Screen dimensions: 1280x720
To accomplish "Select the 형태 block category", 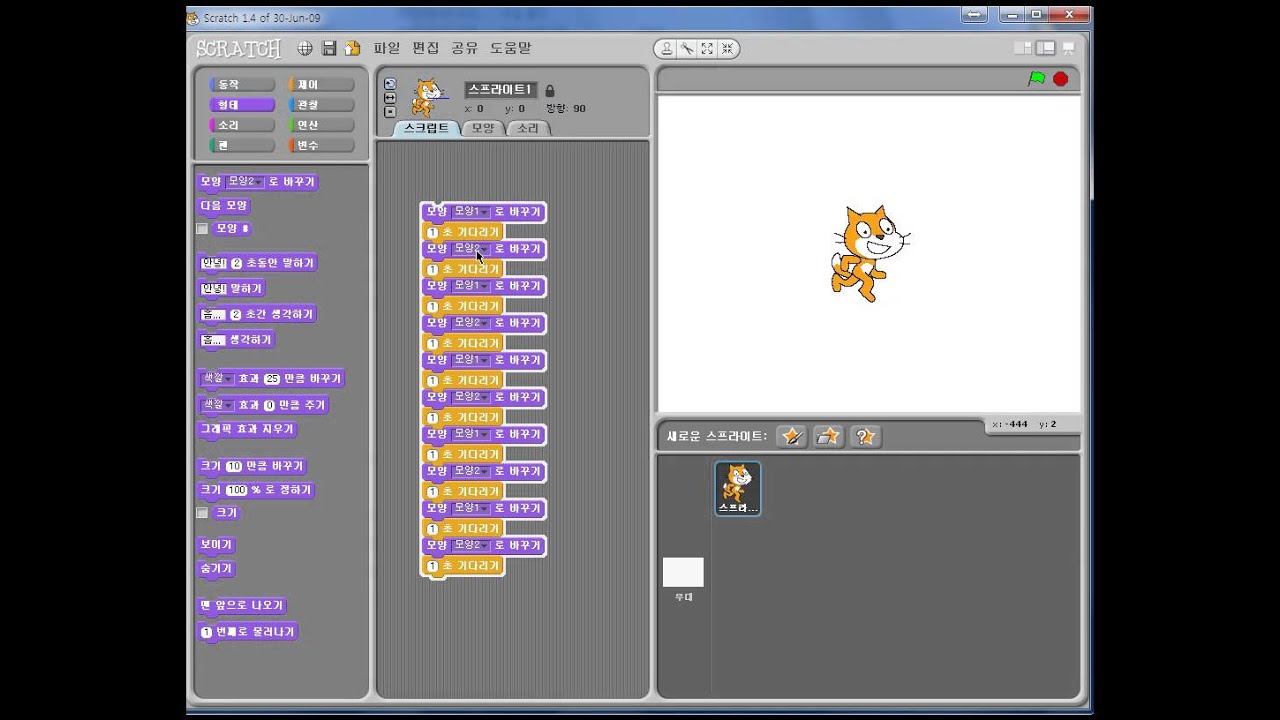I will 241,105.
